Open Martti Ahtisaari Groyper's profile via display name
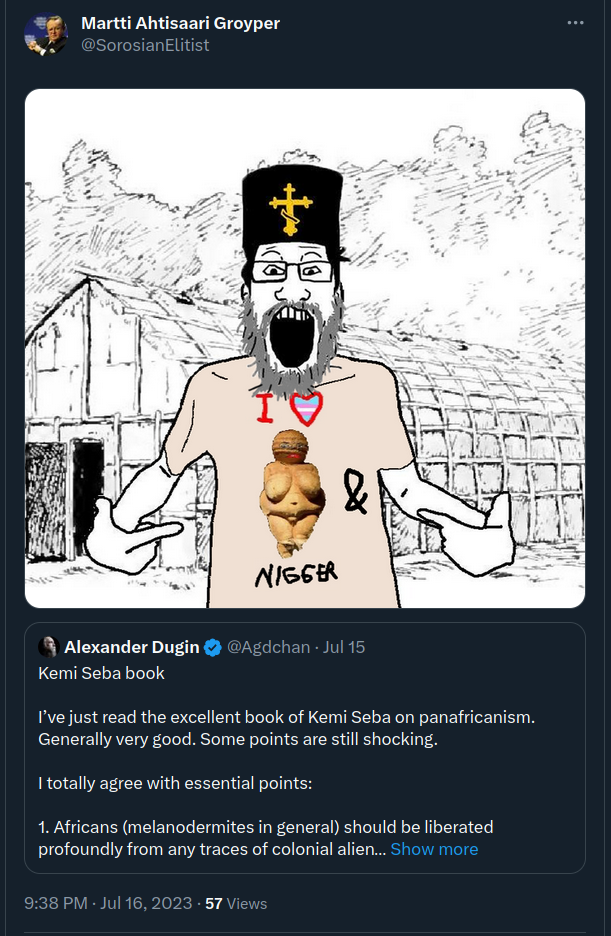This screenshot has width=611, height=936. click(x=178, y=23)
